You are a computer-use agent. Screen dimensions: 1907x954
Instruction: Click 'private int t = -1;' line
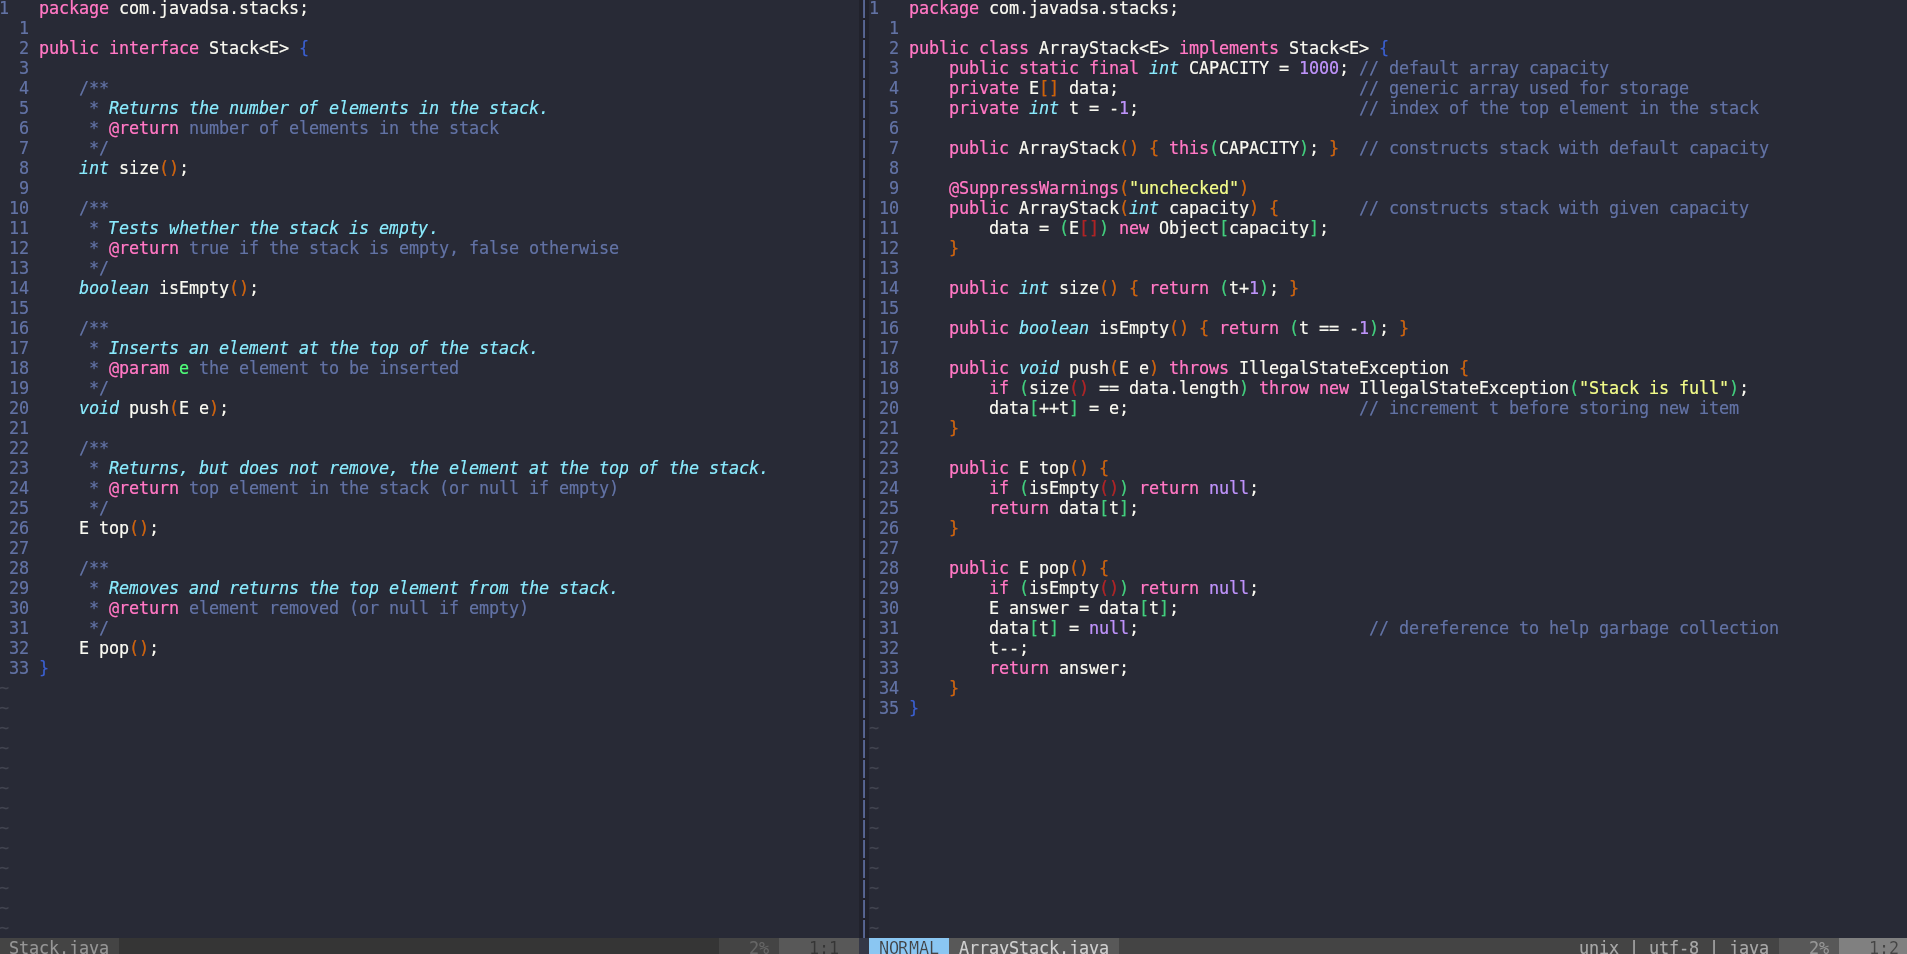point(1044,108)
